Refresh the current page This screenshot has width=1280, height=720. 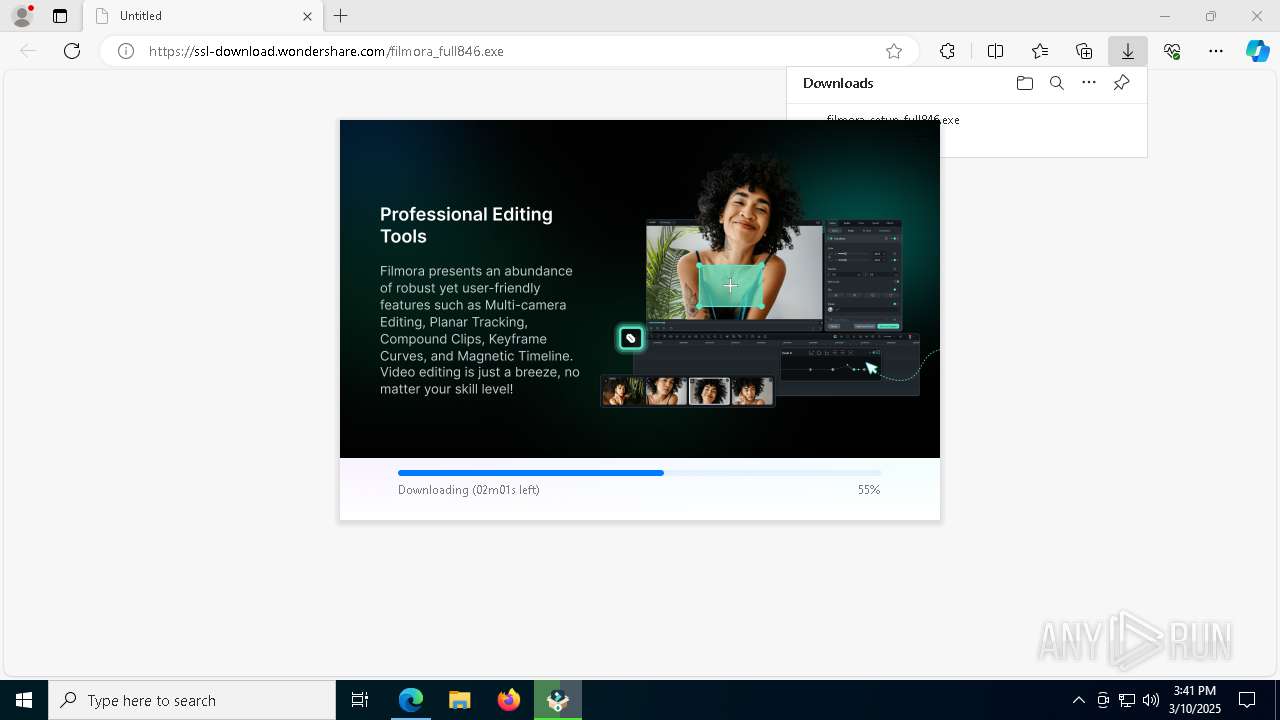tap(72, 51)
